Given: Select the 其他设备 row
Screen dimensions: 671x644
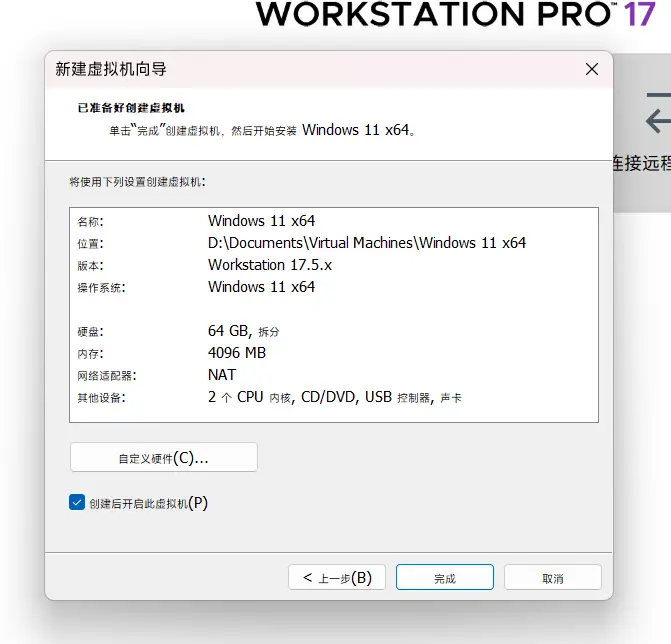Looking at the screenshot, I should tap(334, 397).
